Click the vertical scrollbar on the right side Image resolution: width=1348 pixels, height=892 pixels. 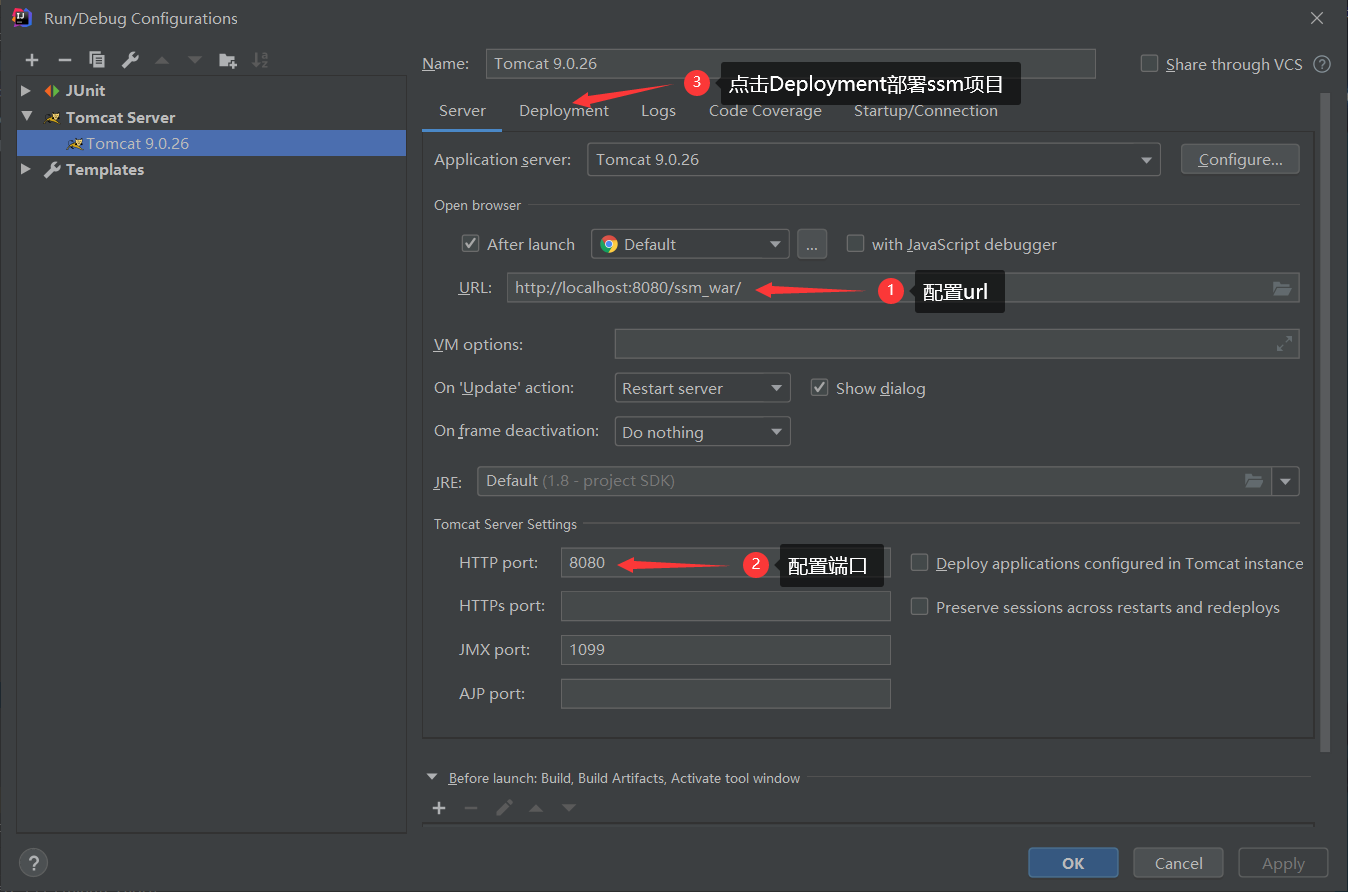tap(1326, 422)
